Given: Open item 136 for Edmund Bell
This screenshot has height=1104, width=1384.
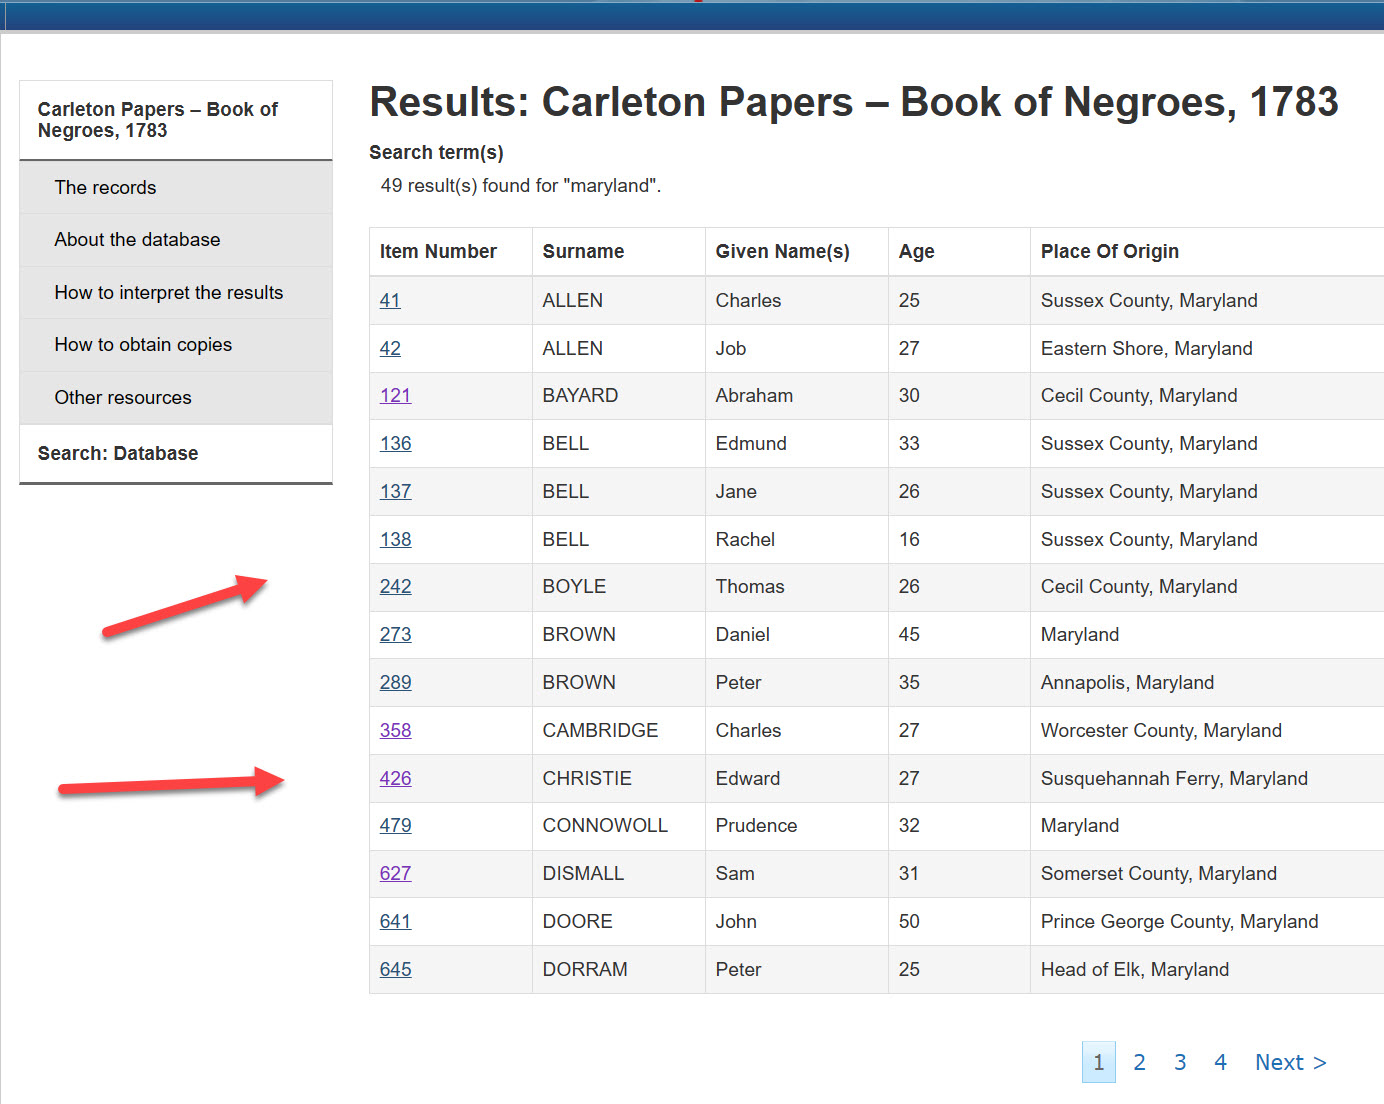Looking at the screenshot, I should (395, 443).
